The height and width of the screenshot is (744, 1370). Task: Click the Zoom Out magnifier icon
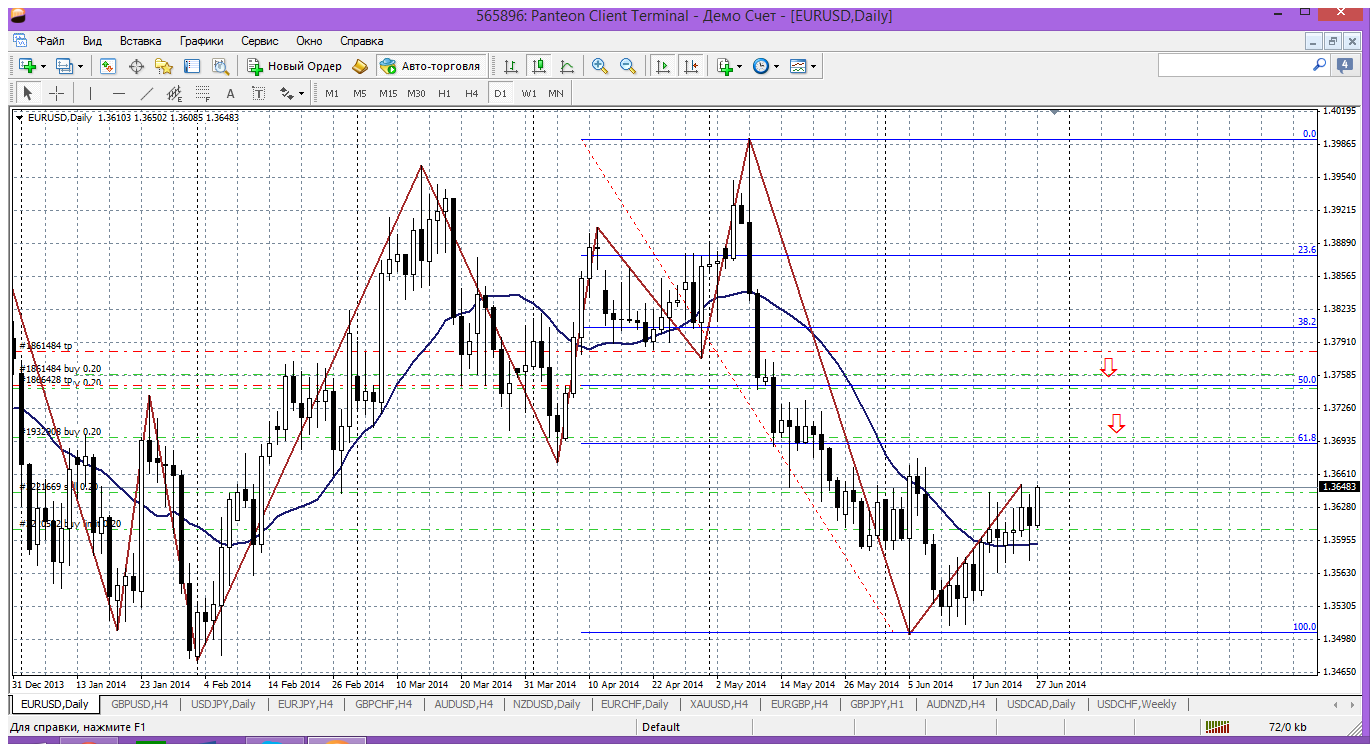628,66
